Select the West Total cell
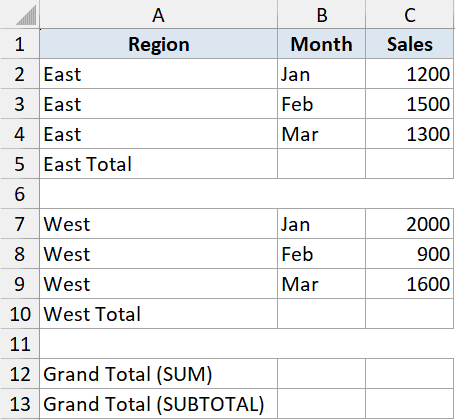Viewport: 455px width, 420px height. pyautogui.click(x=158, y=314)
